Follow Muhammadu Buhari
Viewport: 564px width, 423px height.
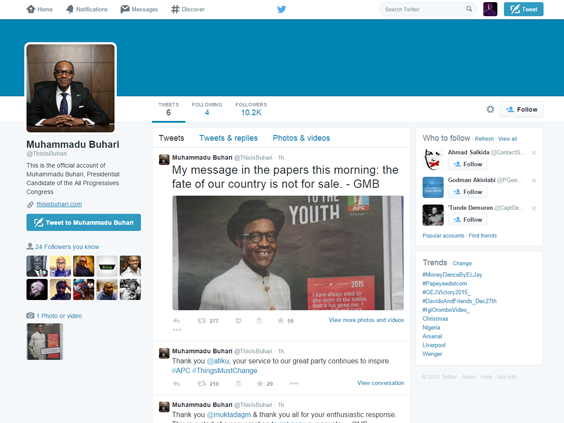(522, 109)
